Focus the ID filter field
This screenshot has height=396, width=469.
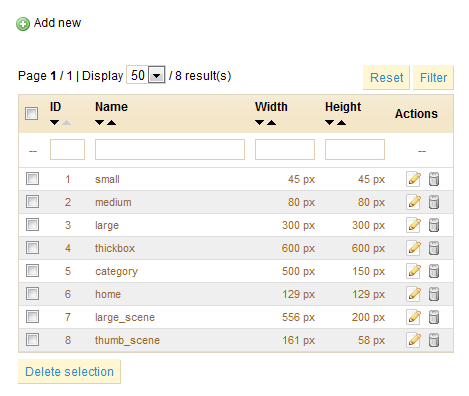(x=67, y=149)
